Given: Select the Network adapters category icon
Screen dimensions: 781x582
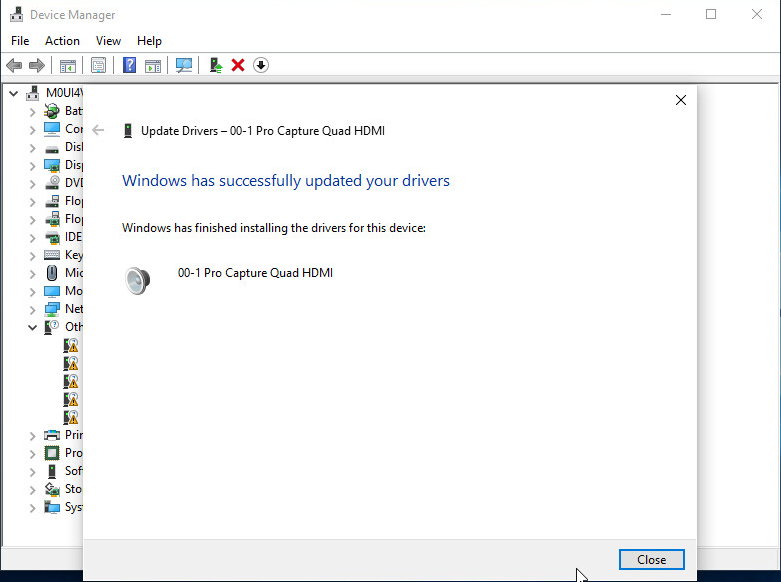Looking at the screenshot, I should coord(52,309).
